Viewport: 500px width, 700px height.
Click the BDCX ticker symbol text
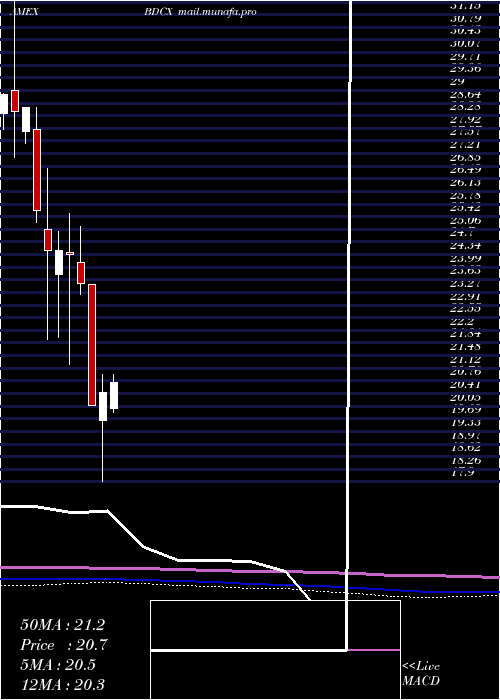(x=158, y=12)
